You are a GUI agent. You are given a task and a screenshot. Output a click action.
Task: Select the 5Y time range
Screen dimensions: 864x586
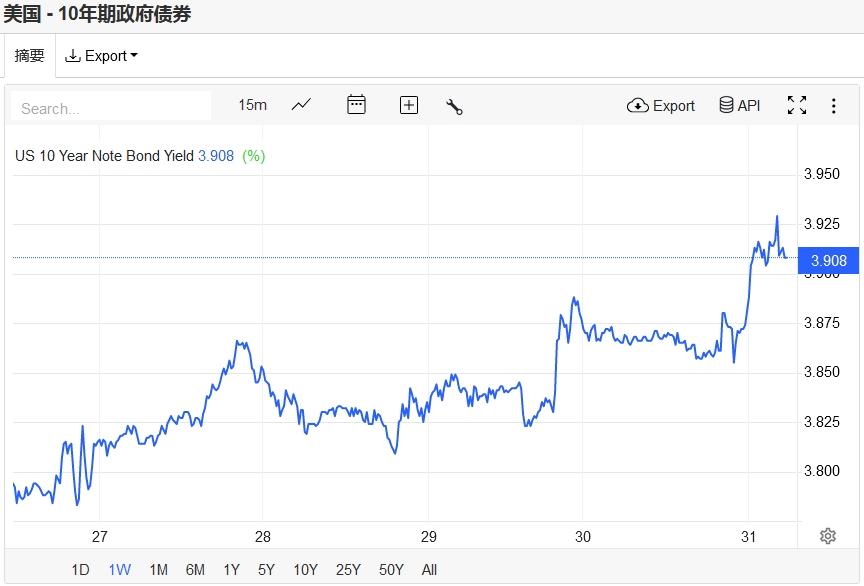click(x=266, y=570)
